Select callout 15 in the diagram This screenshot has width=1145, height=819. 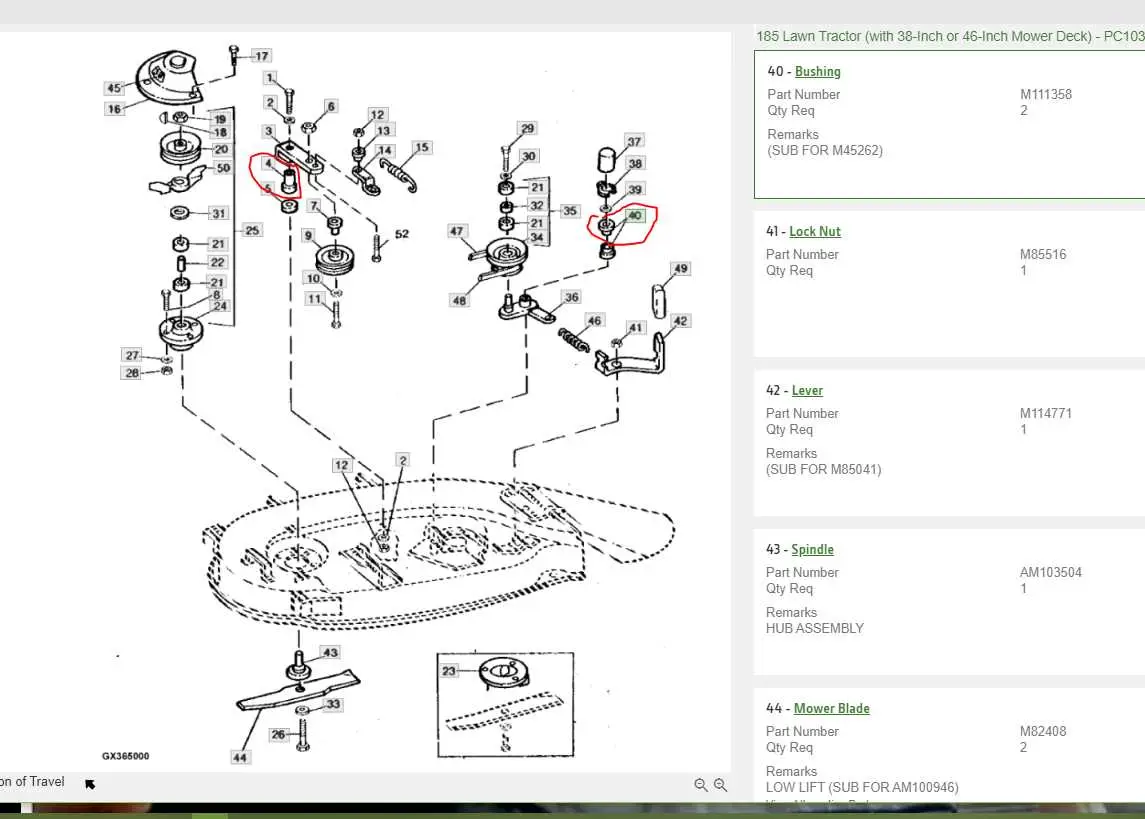421,147
